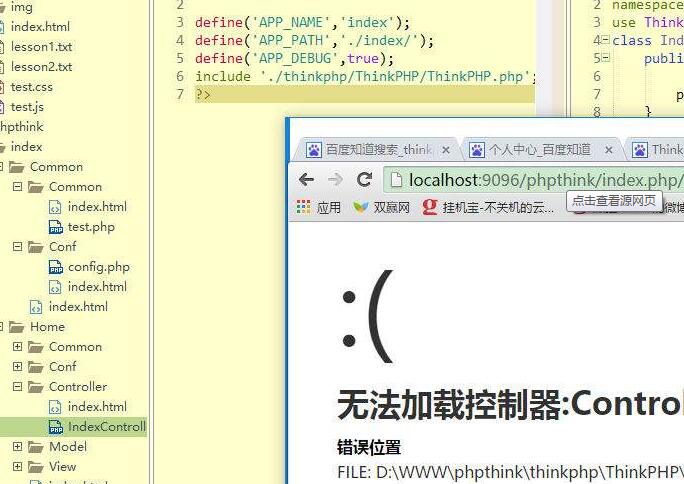
Task: Click index.html icon directly under Common
Action: click(x=36, y=307)
